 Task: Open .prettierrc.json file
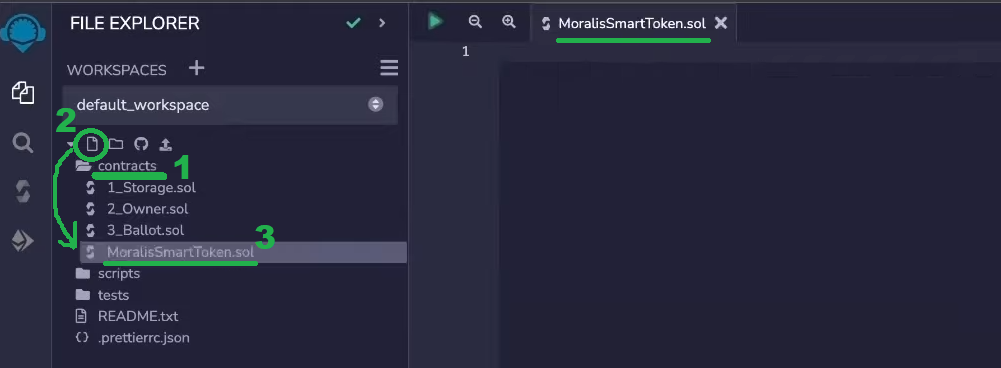point(144,337)
